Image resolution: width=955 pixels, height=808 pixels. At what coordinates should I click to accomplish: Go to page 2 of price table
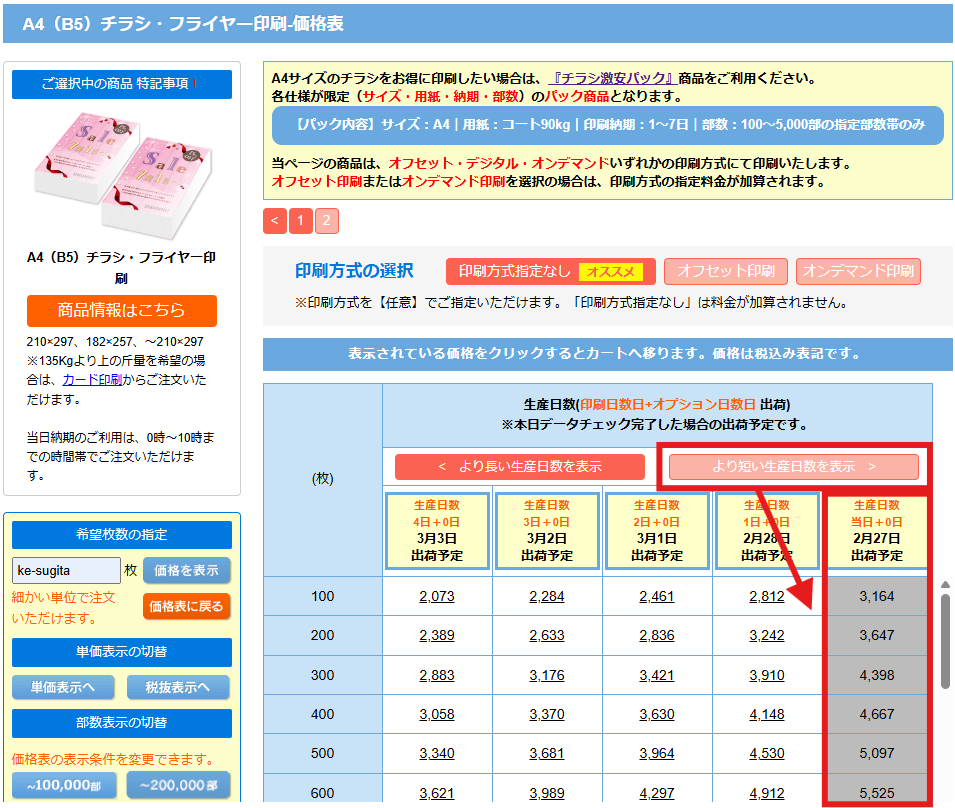pos(327,221)
